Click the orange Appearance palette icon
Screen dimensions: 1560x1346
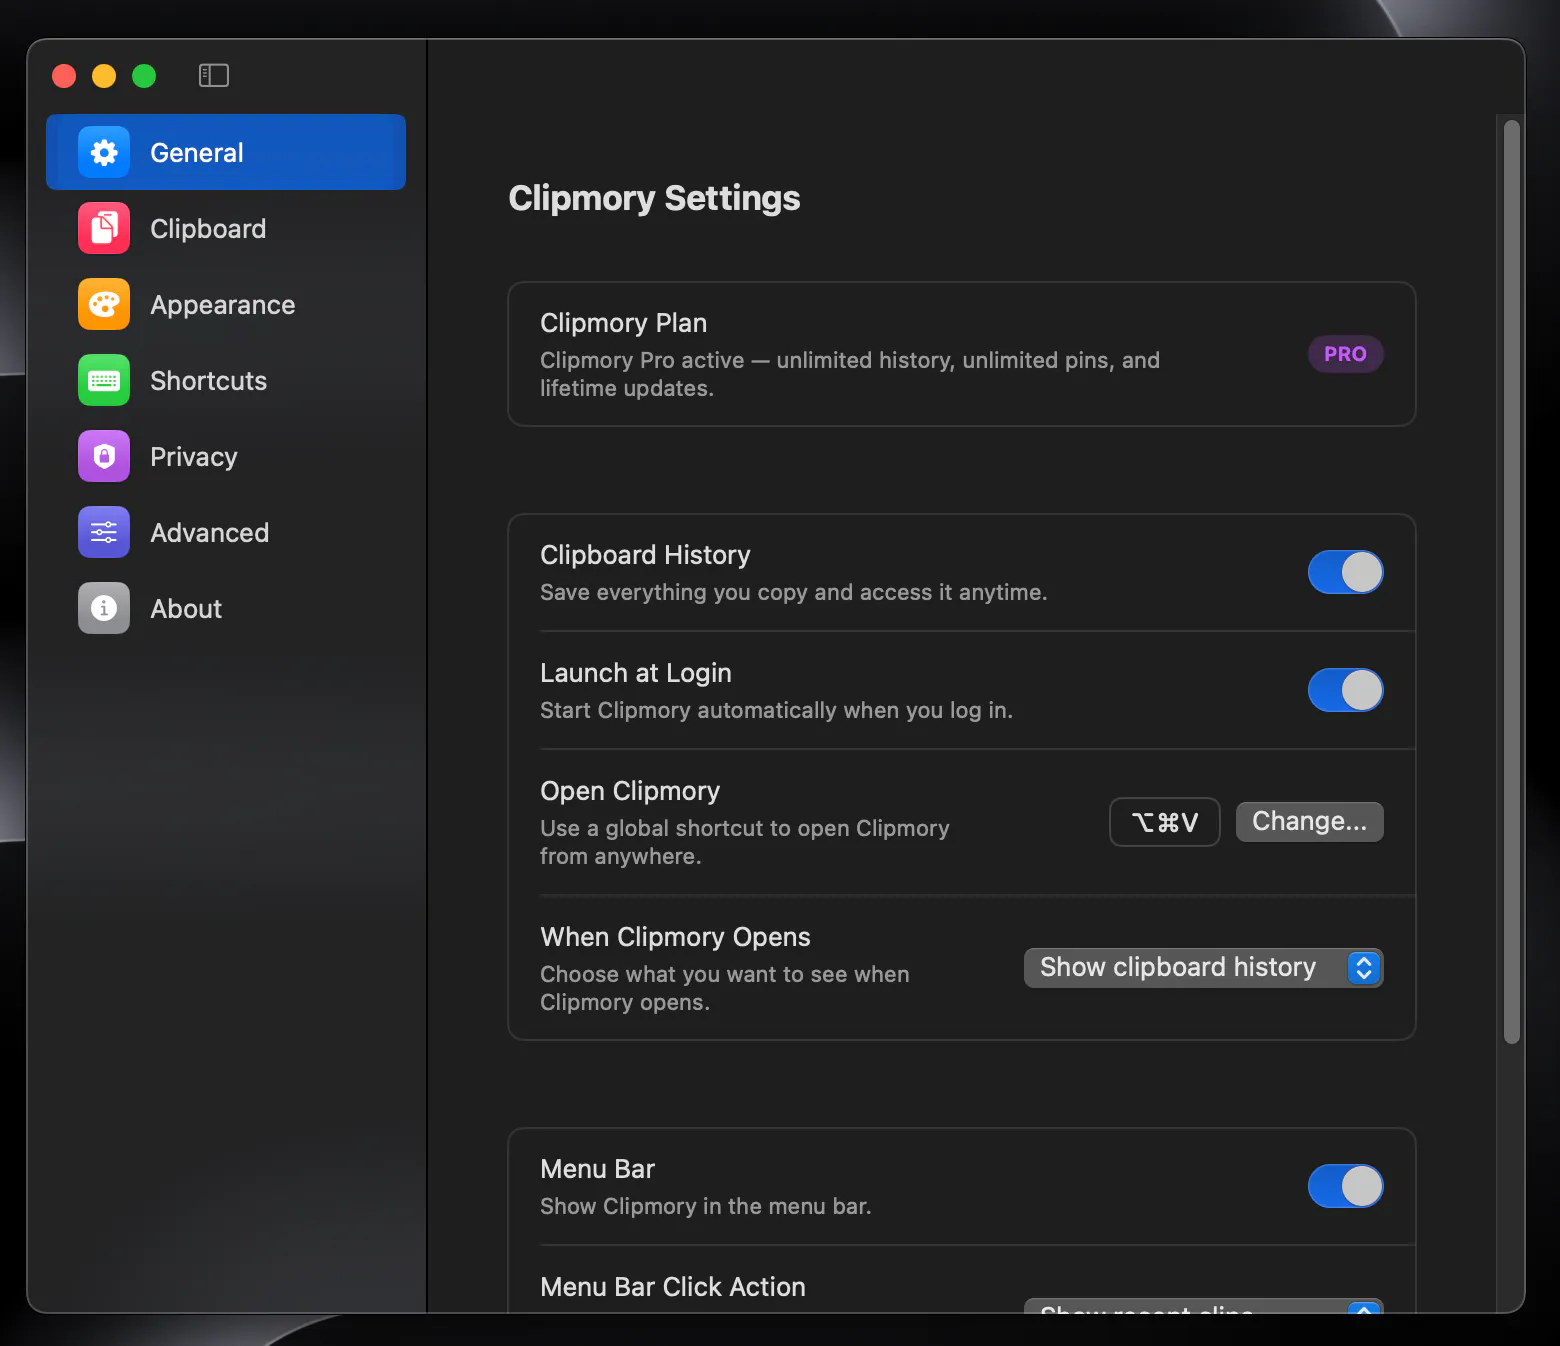104,304
